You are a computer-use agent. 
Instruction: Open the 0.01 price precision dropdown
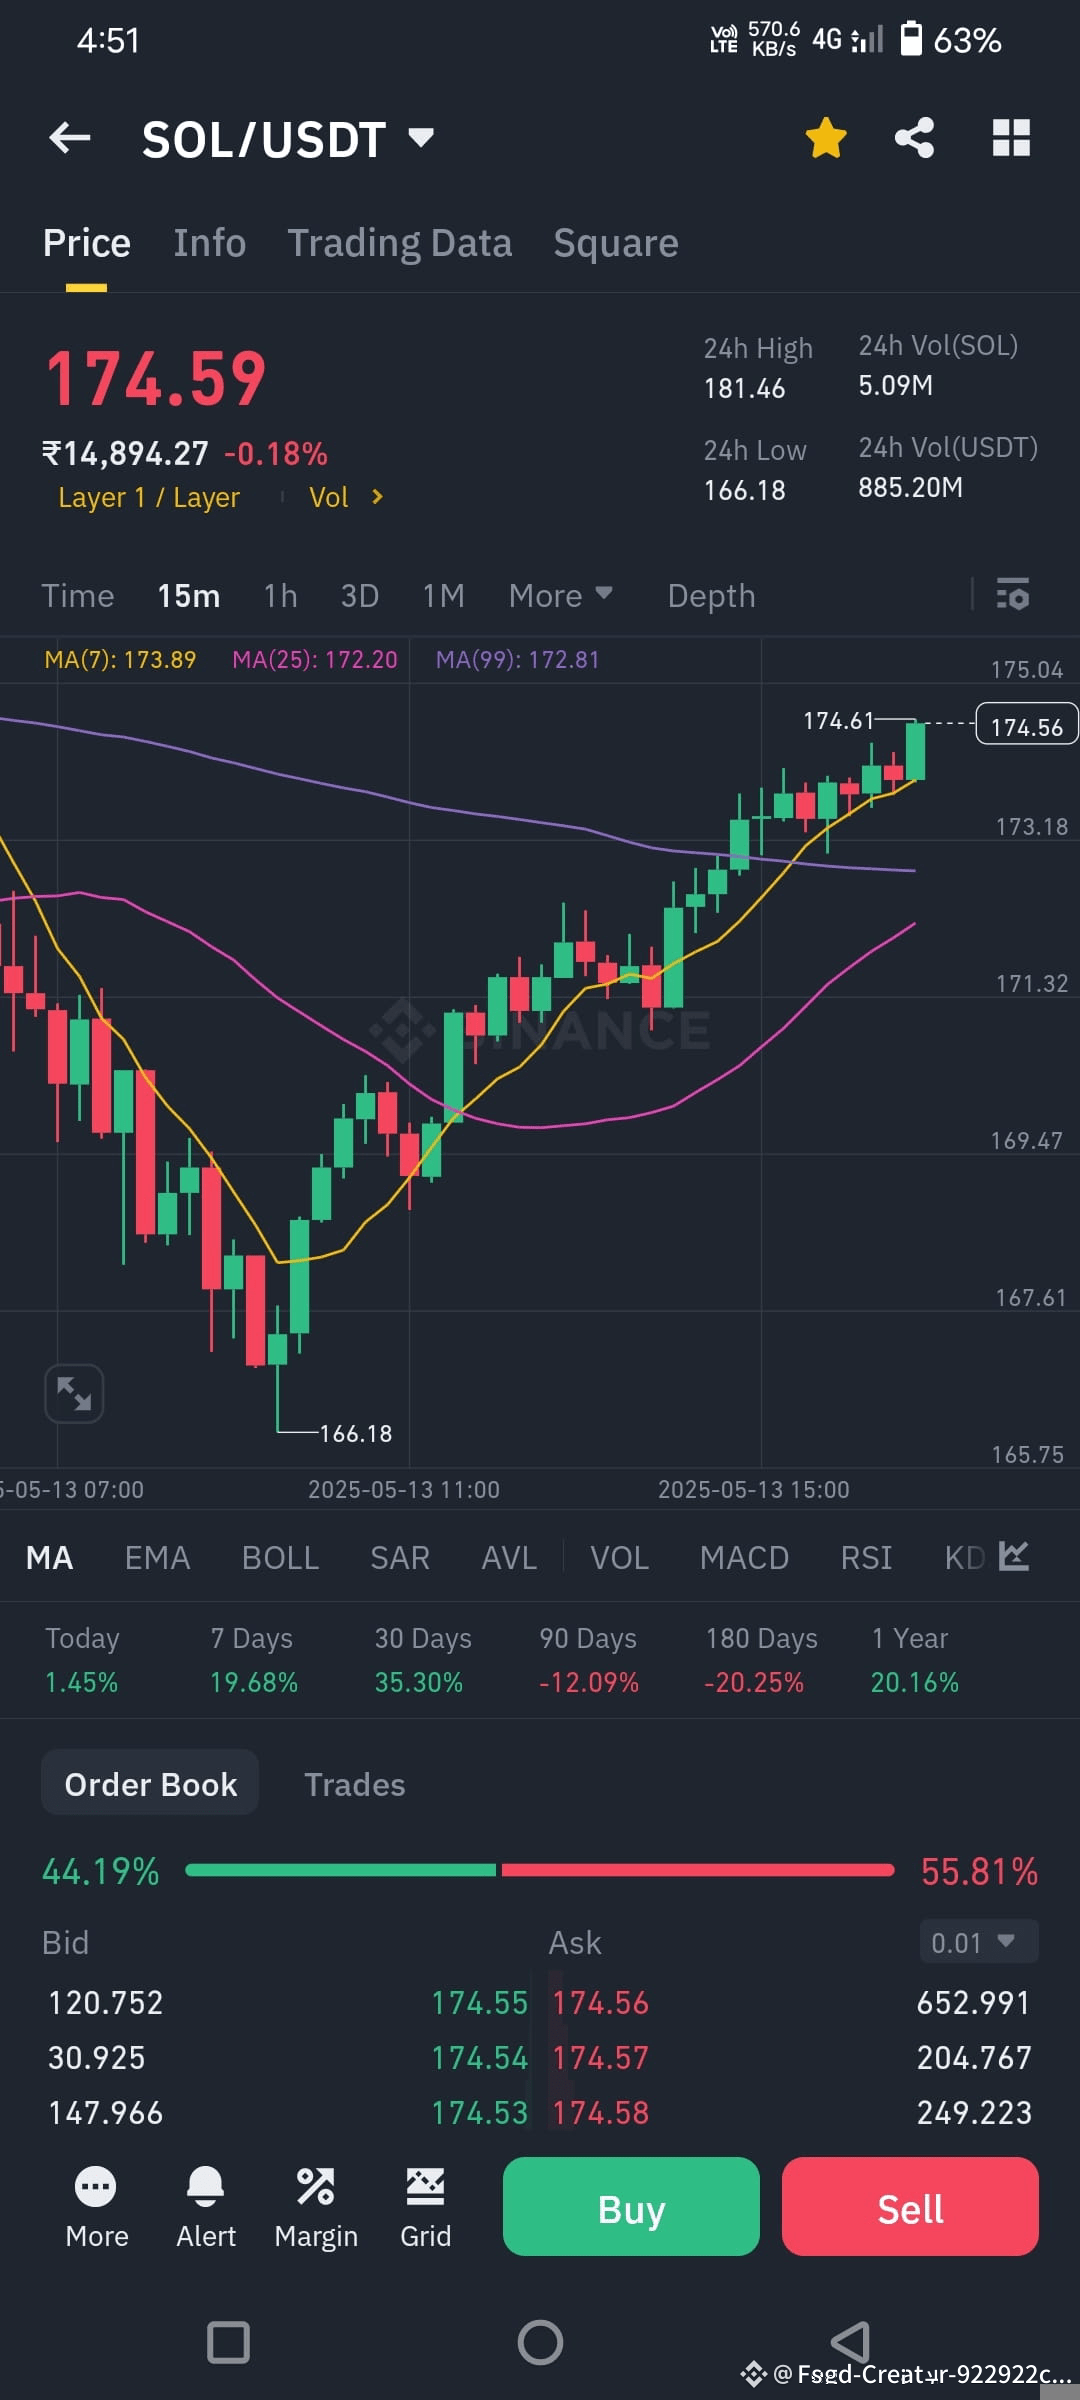point(978,1942)
